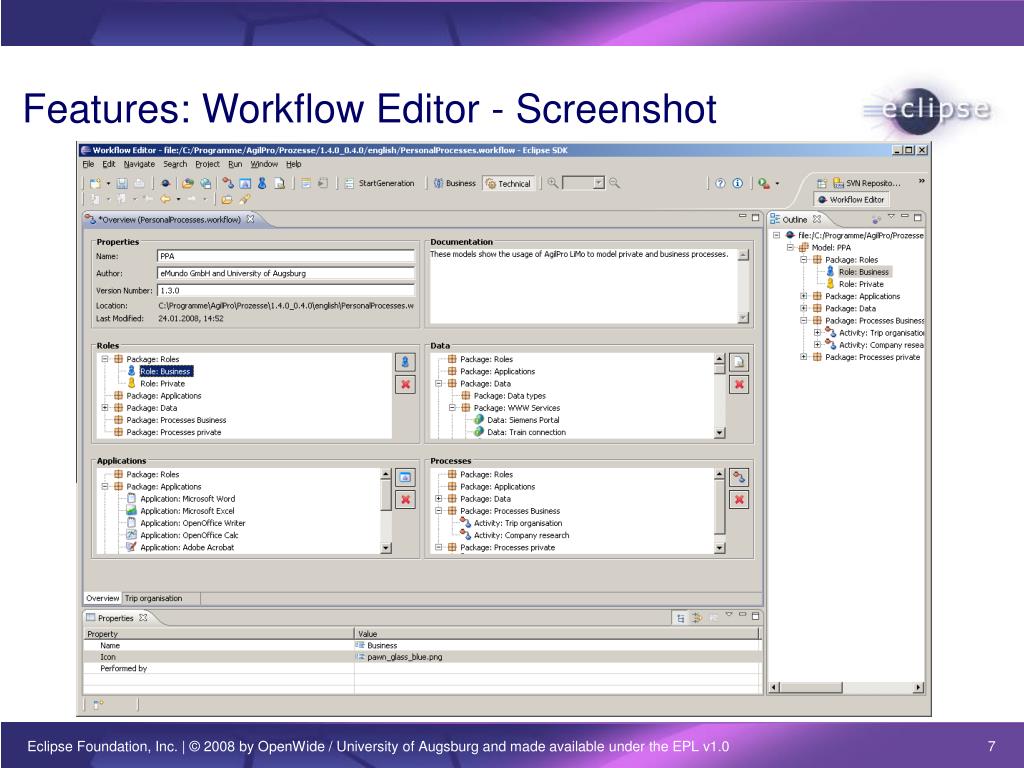Click the Name field containing PPA
The width and height of the screenshot is (1024, 768).
click(285, 256)
